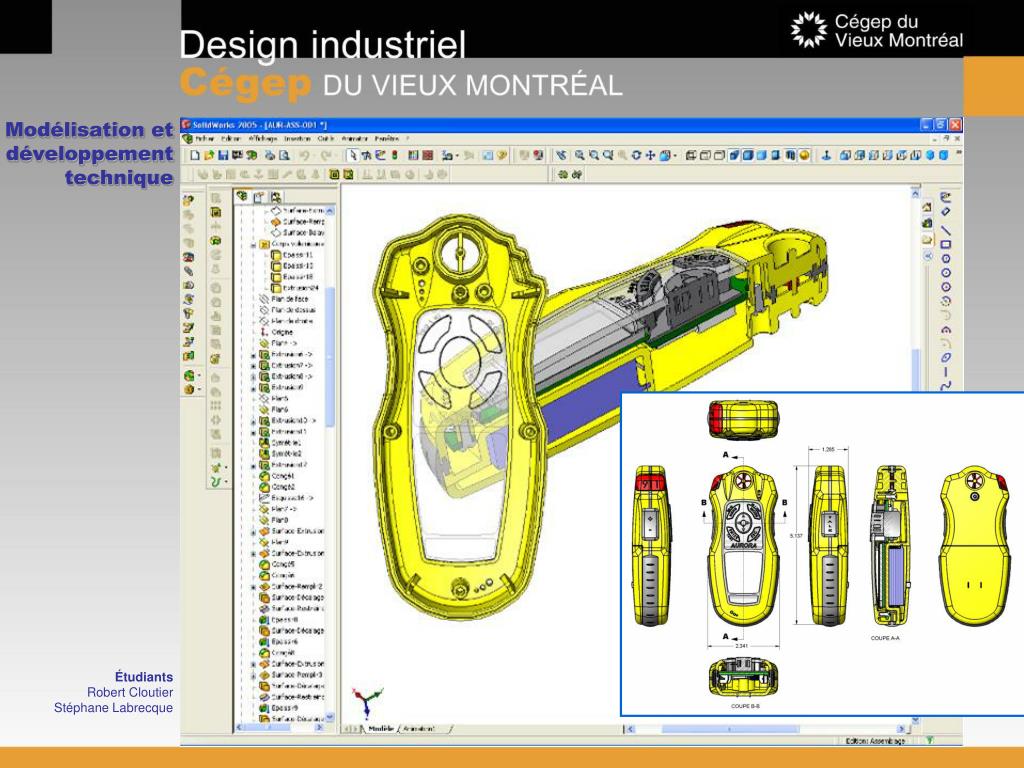
Task: Click the Cégep du Vieux Montréal logo
Action: point(876,31)
